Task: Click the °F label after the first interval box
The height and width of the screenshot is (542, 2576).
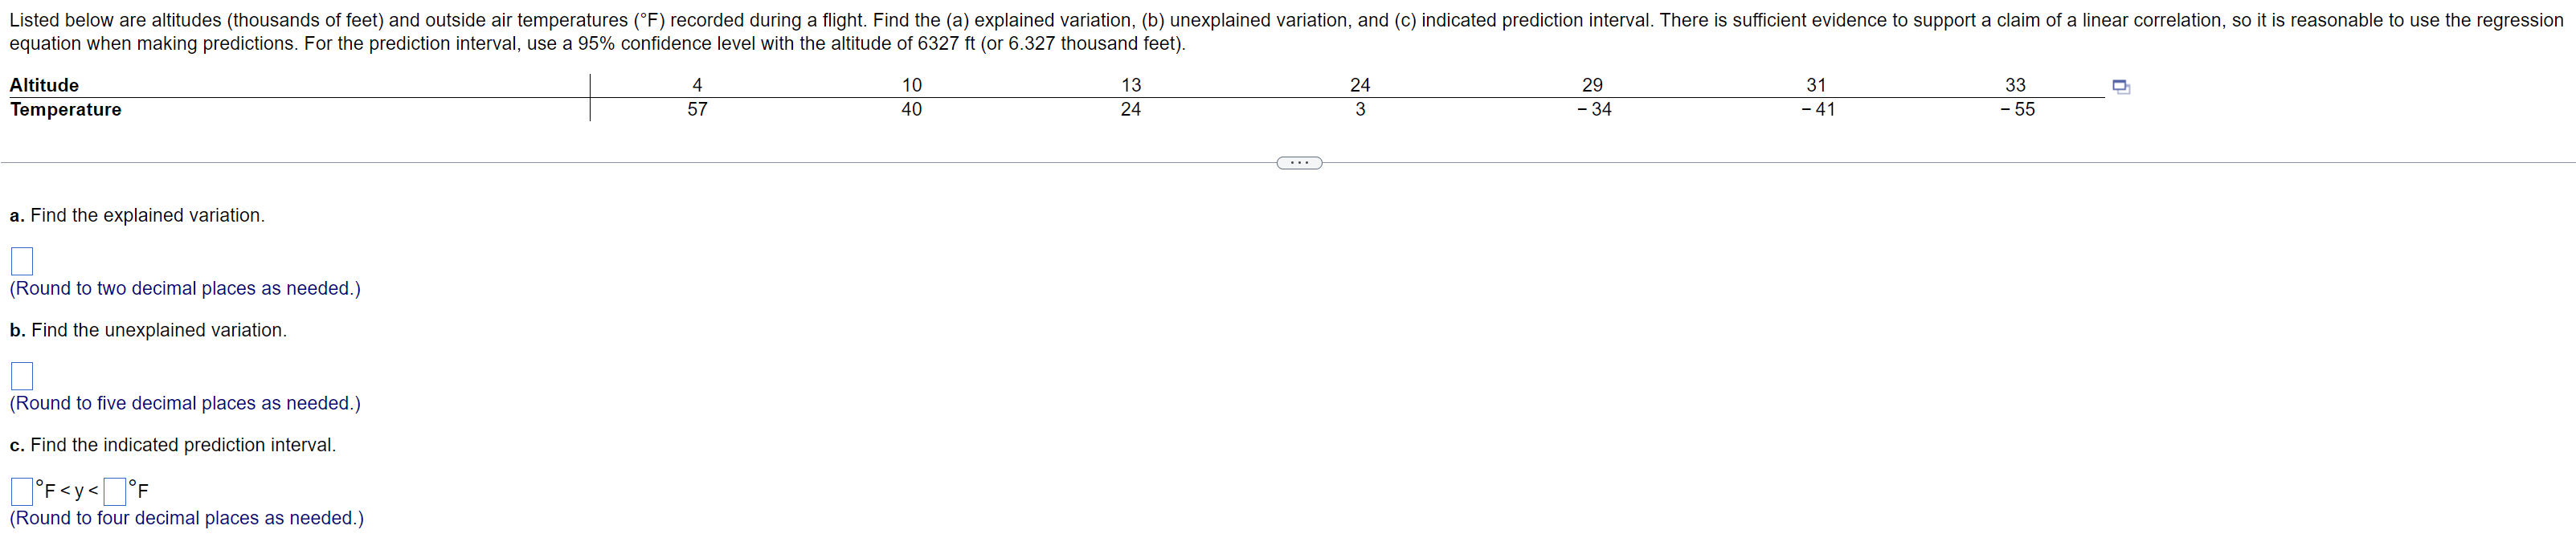Action: tap(44, 491)
